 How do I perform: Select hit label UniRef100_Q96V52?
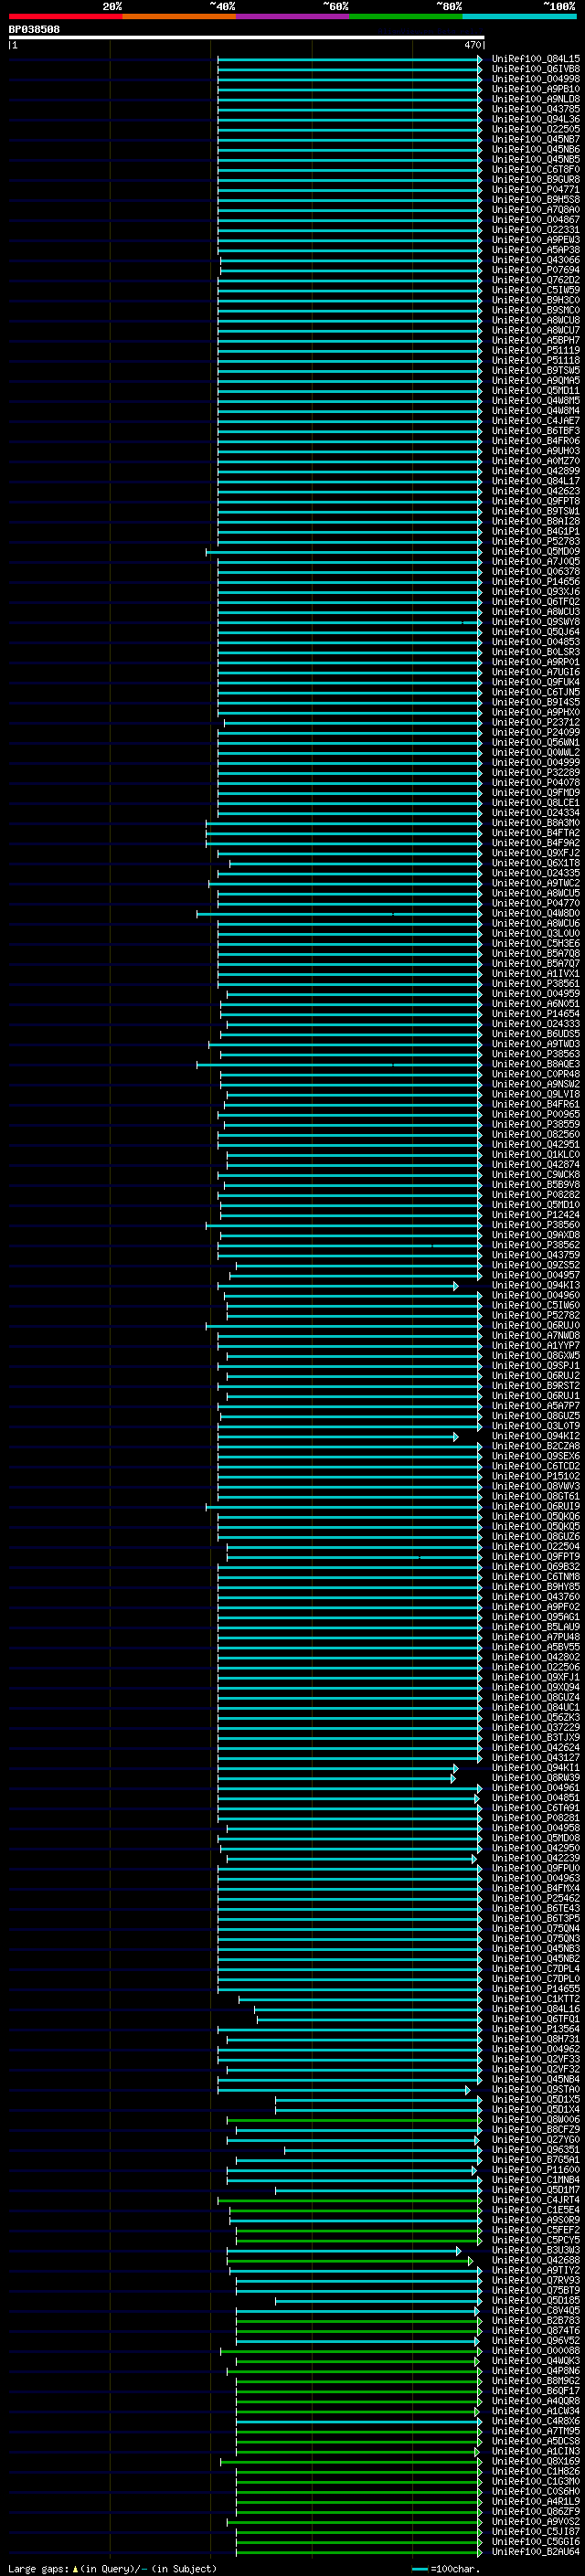tap(536, 2341)
